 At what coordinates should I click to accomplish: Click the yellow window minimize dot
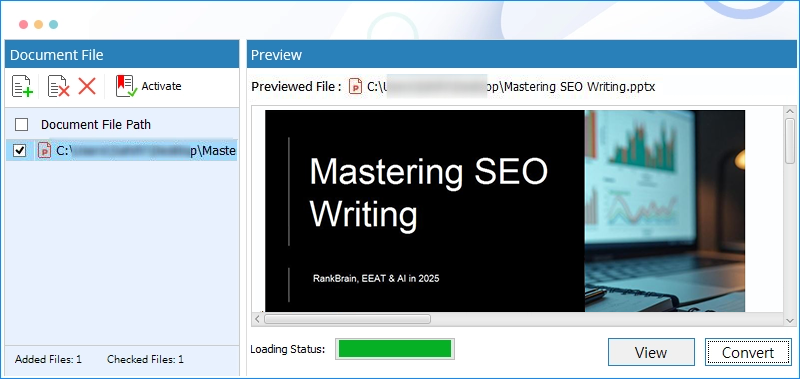coord(38,24)
